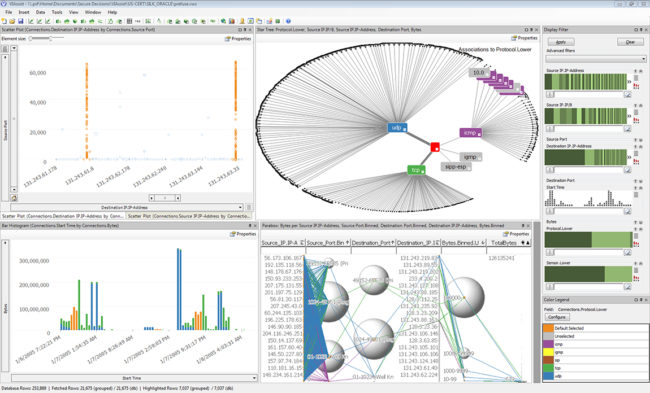Toggle gray box beside Sensor.Lower filter
The height and width of the screenshot is (393, 650).
636,270
